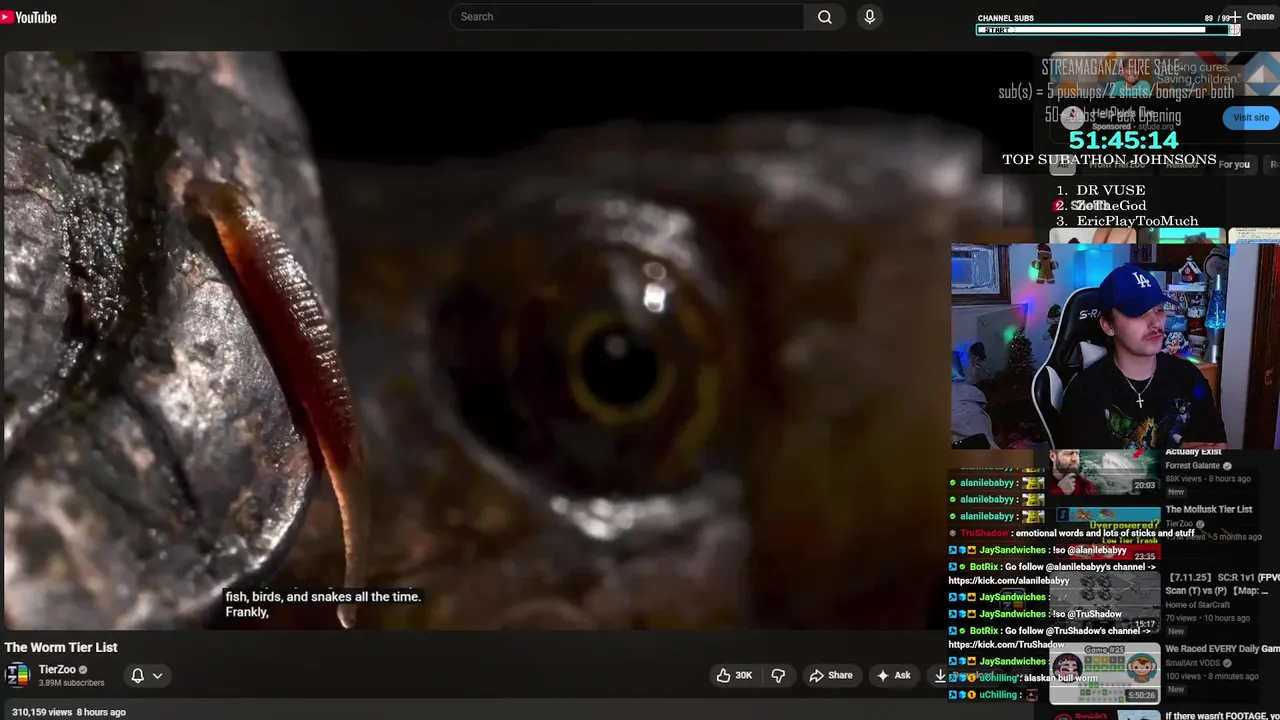Open the YouTube home logo

coord(29,17)
